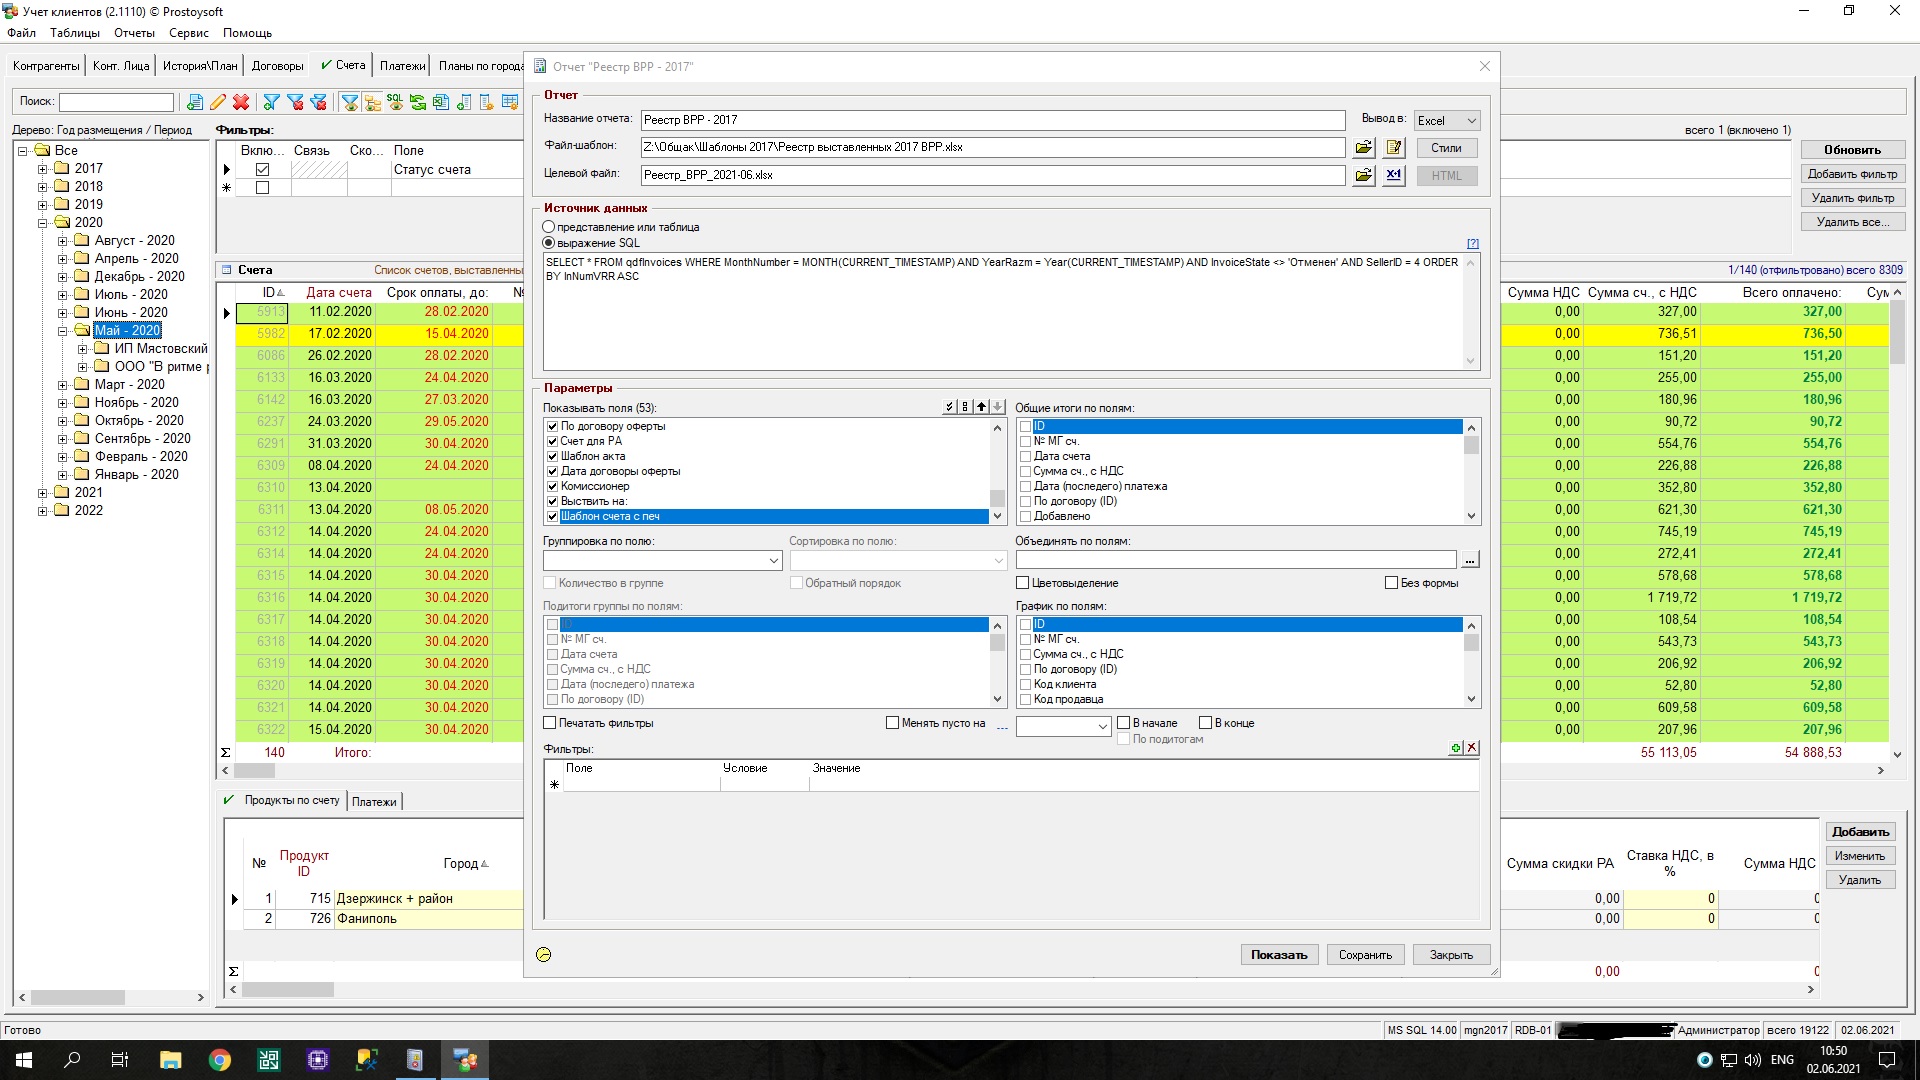1920x1080 pixels.
Task: Click the green refresh arrows icon
Action: point(418,102)
